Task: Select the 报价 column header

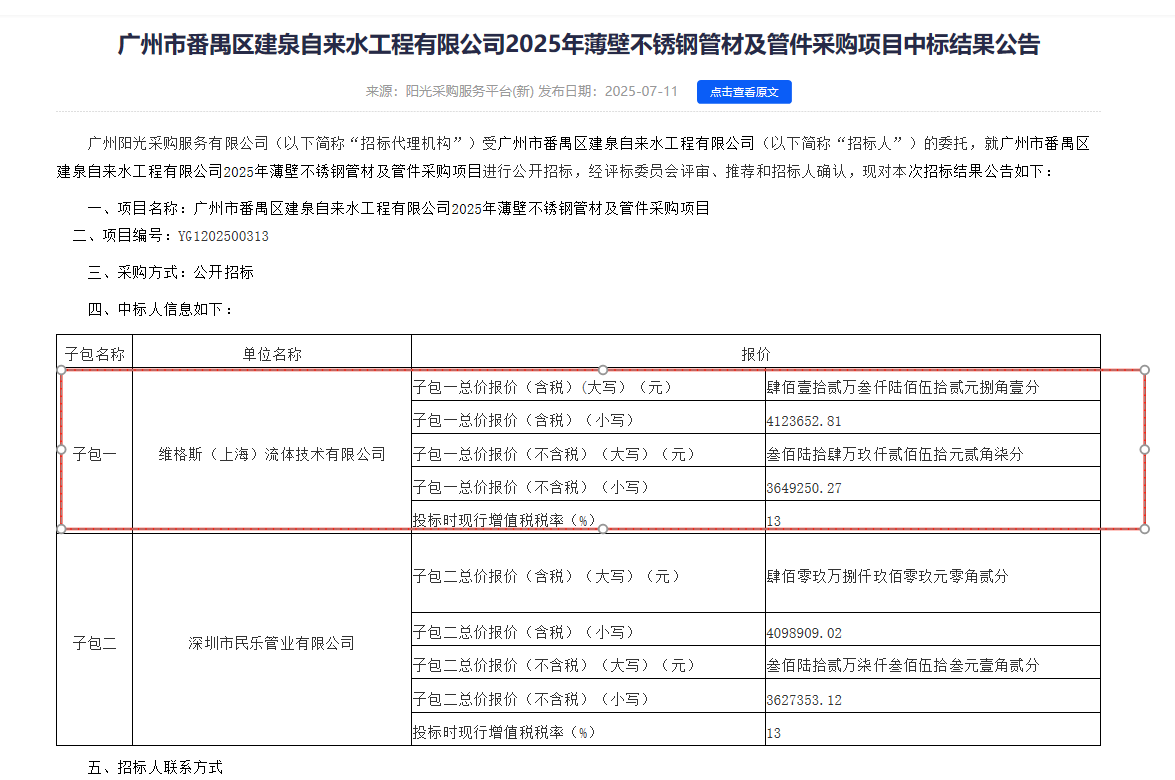Action: point(755,351)
